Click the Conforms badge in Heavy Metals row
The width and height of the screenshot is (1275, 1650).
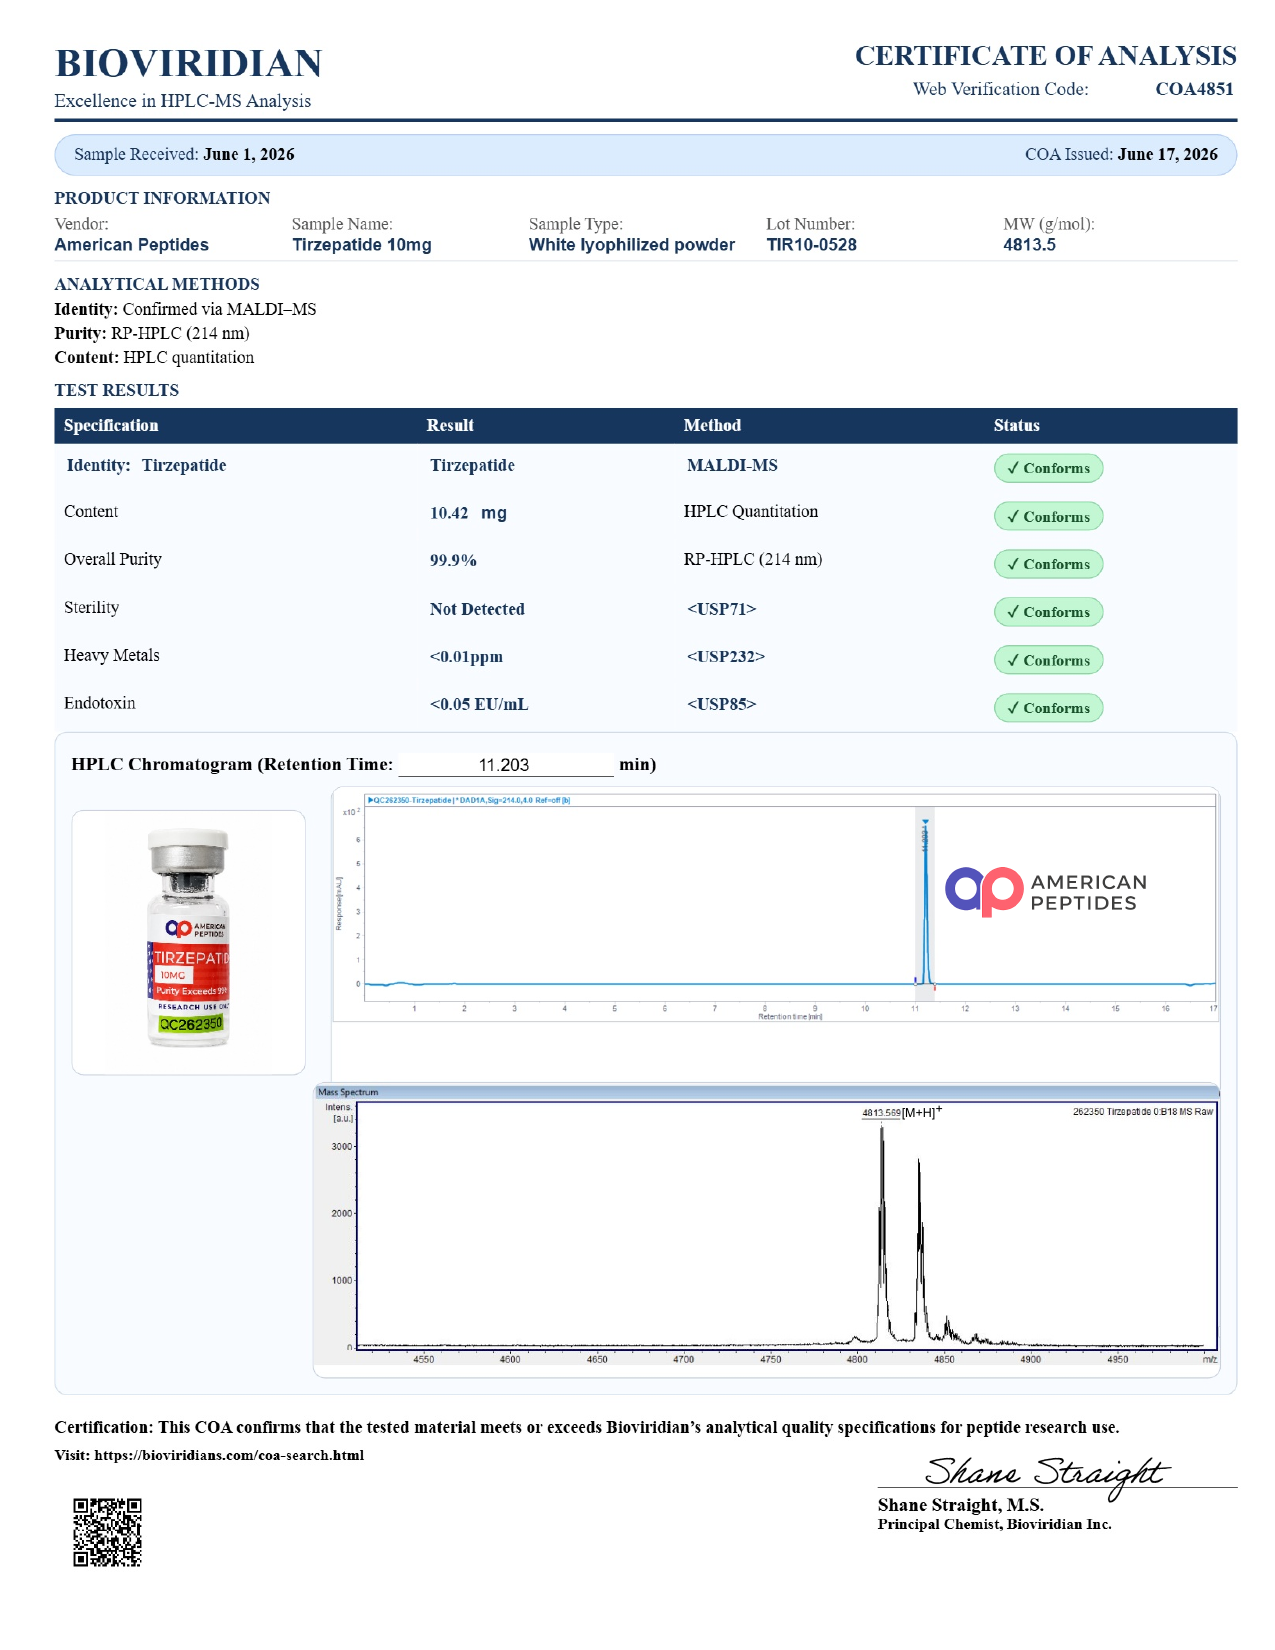(x=1048, y=660)
